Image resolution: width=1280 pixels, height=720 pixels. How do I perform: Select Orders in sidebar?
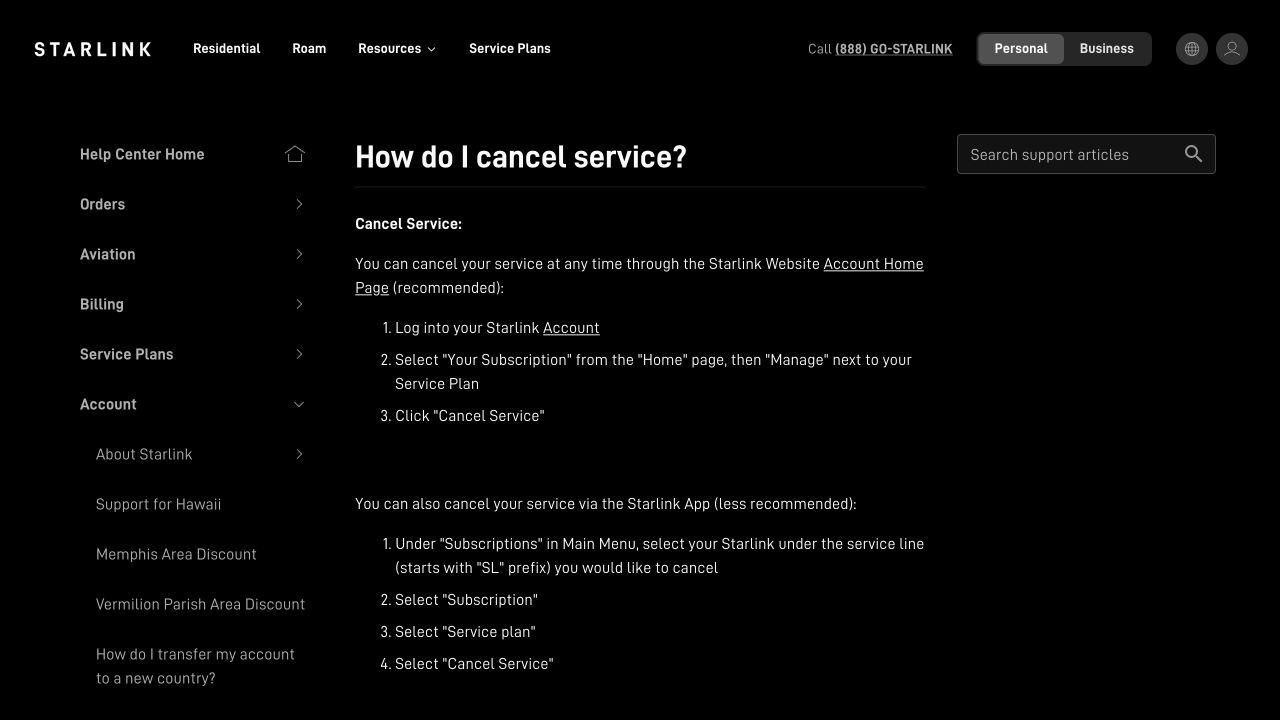click(102, 204)
